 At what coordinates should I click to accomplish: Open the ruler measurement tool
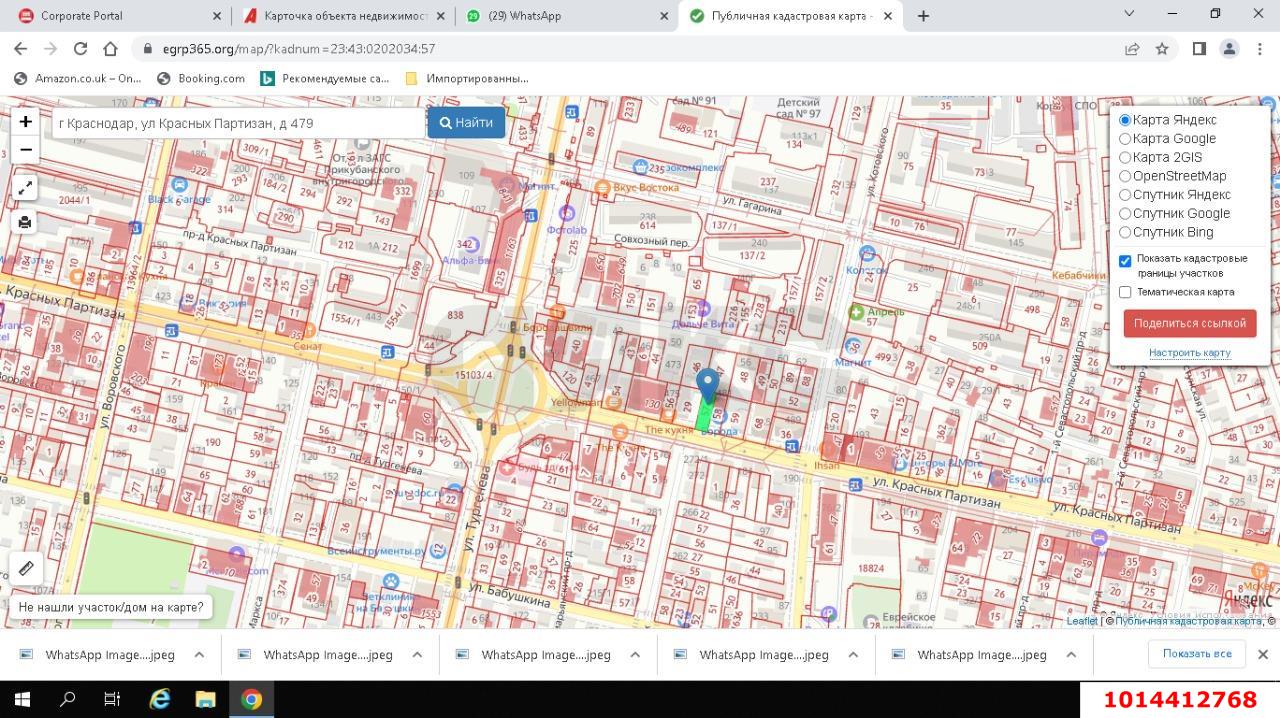click(26, 568)
